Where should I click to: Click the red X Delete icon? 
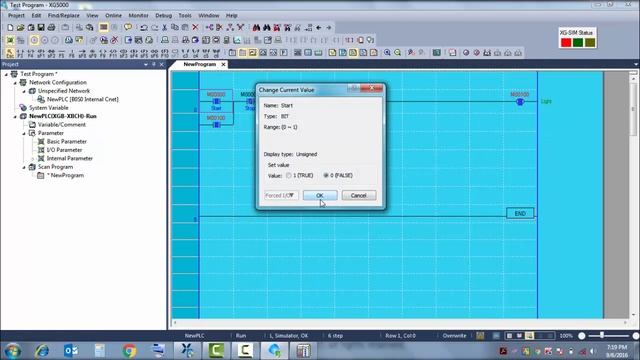(x=195, y=27)
